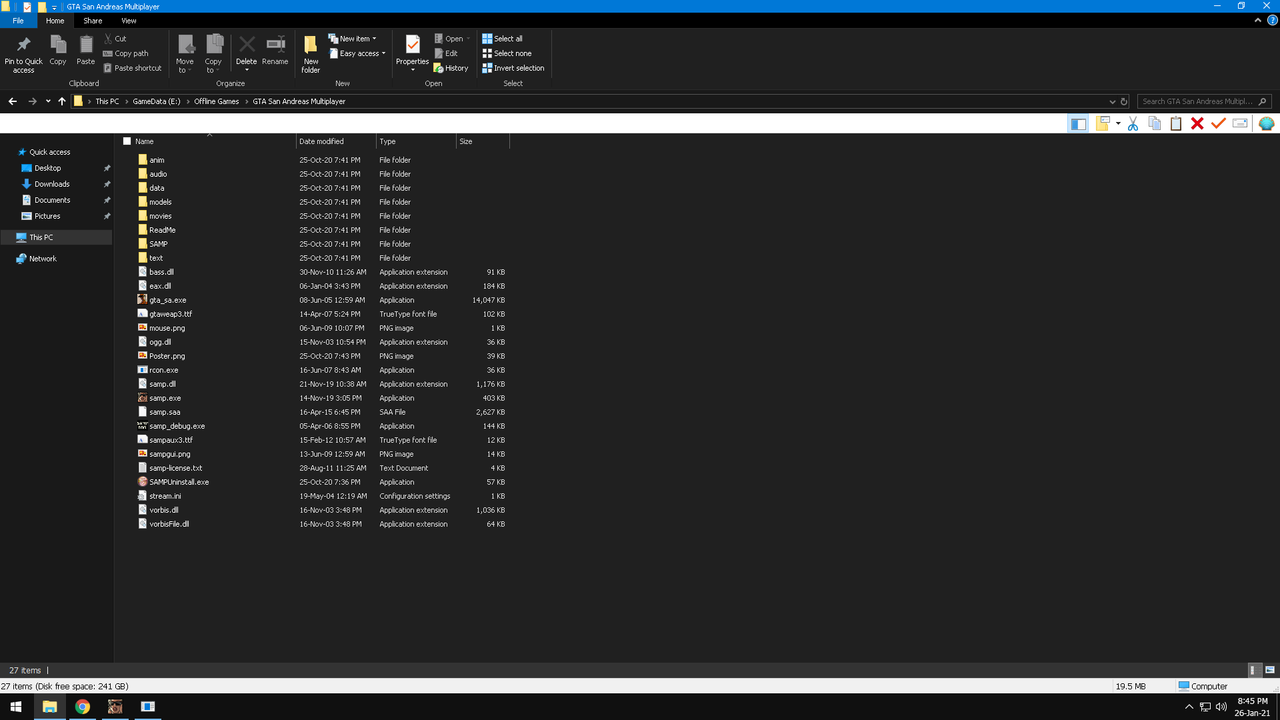1280x720 pixels.
Task: Click the Copy icon in white toolbar
Action: pos(1154,124)
